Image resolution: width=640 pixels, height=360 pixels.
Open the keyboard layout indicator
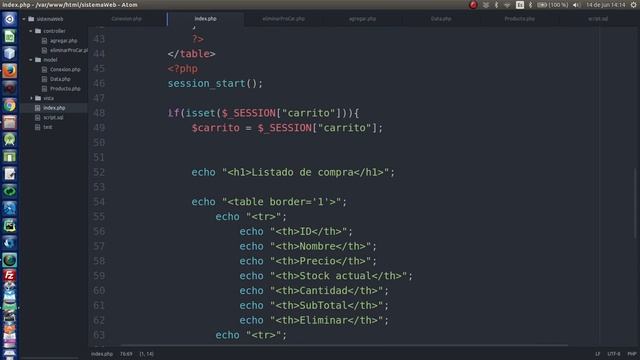[x=520, y=5]
